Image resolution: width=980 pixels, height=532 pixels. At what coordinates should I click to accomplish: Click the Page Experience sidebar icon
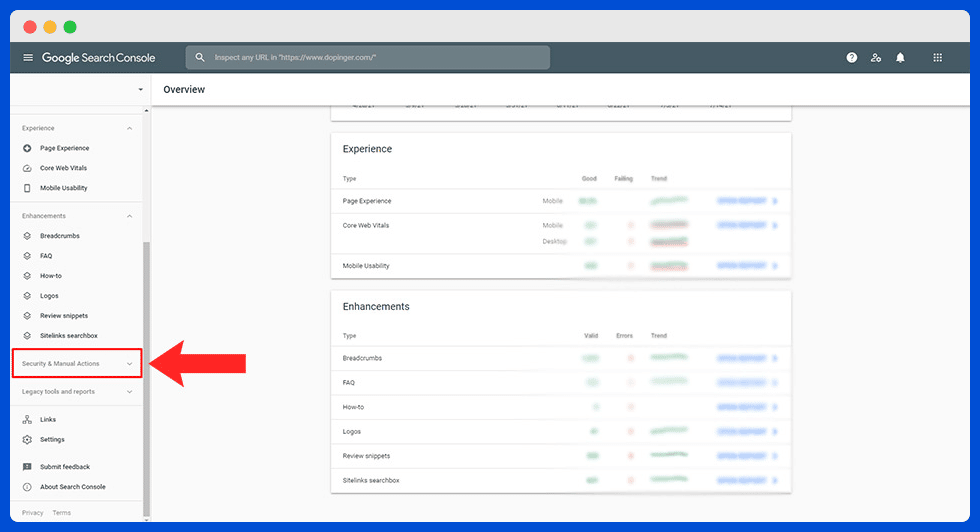click(27, 148)
